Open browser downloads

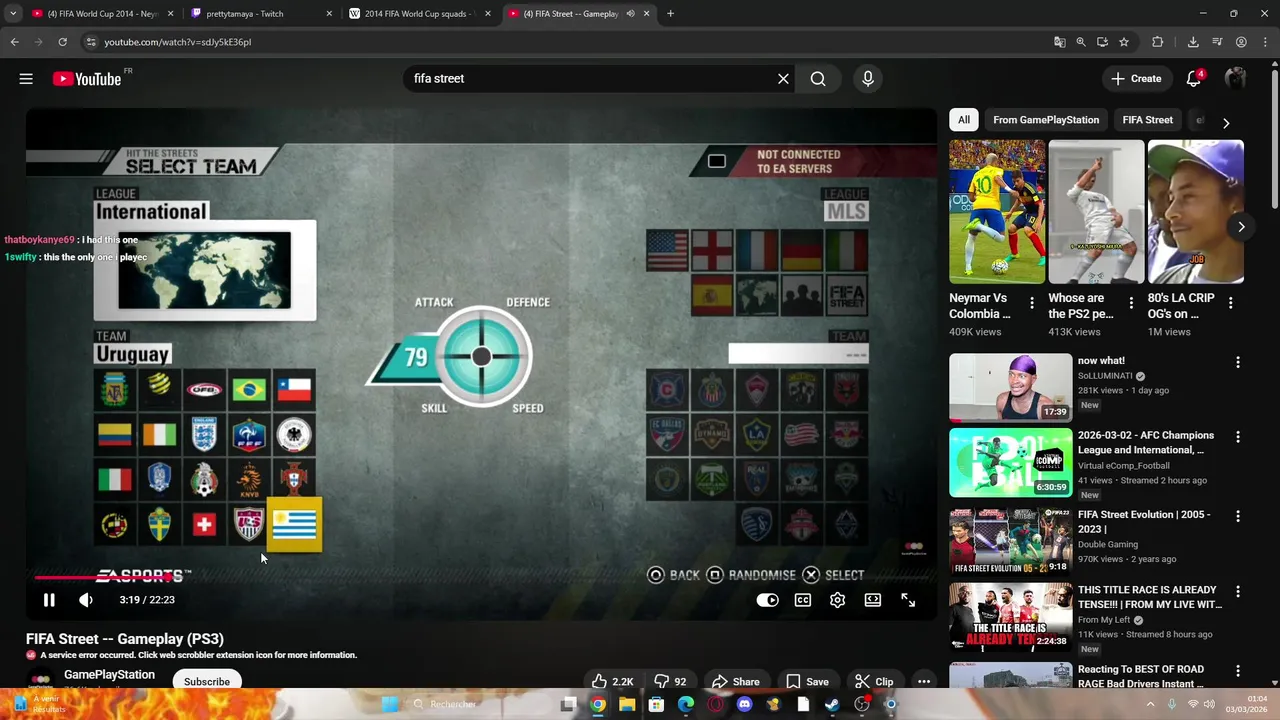(1193, 42)
